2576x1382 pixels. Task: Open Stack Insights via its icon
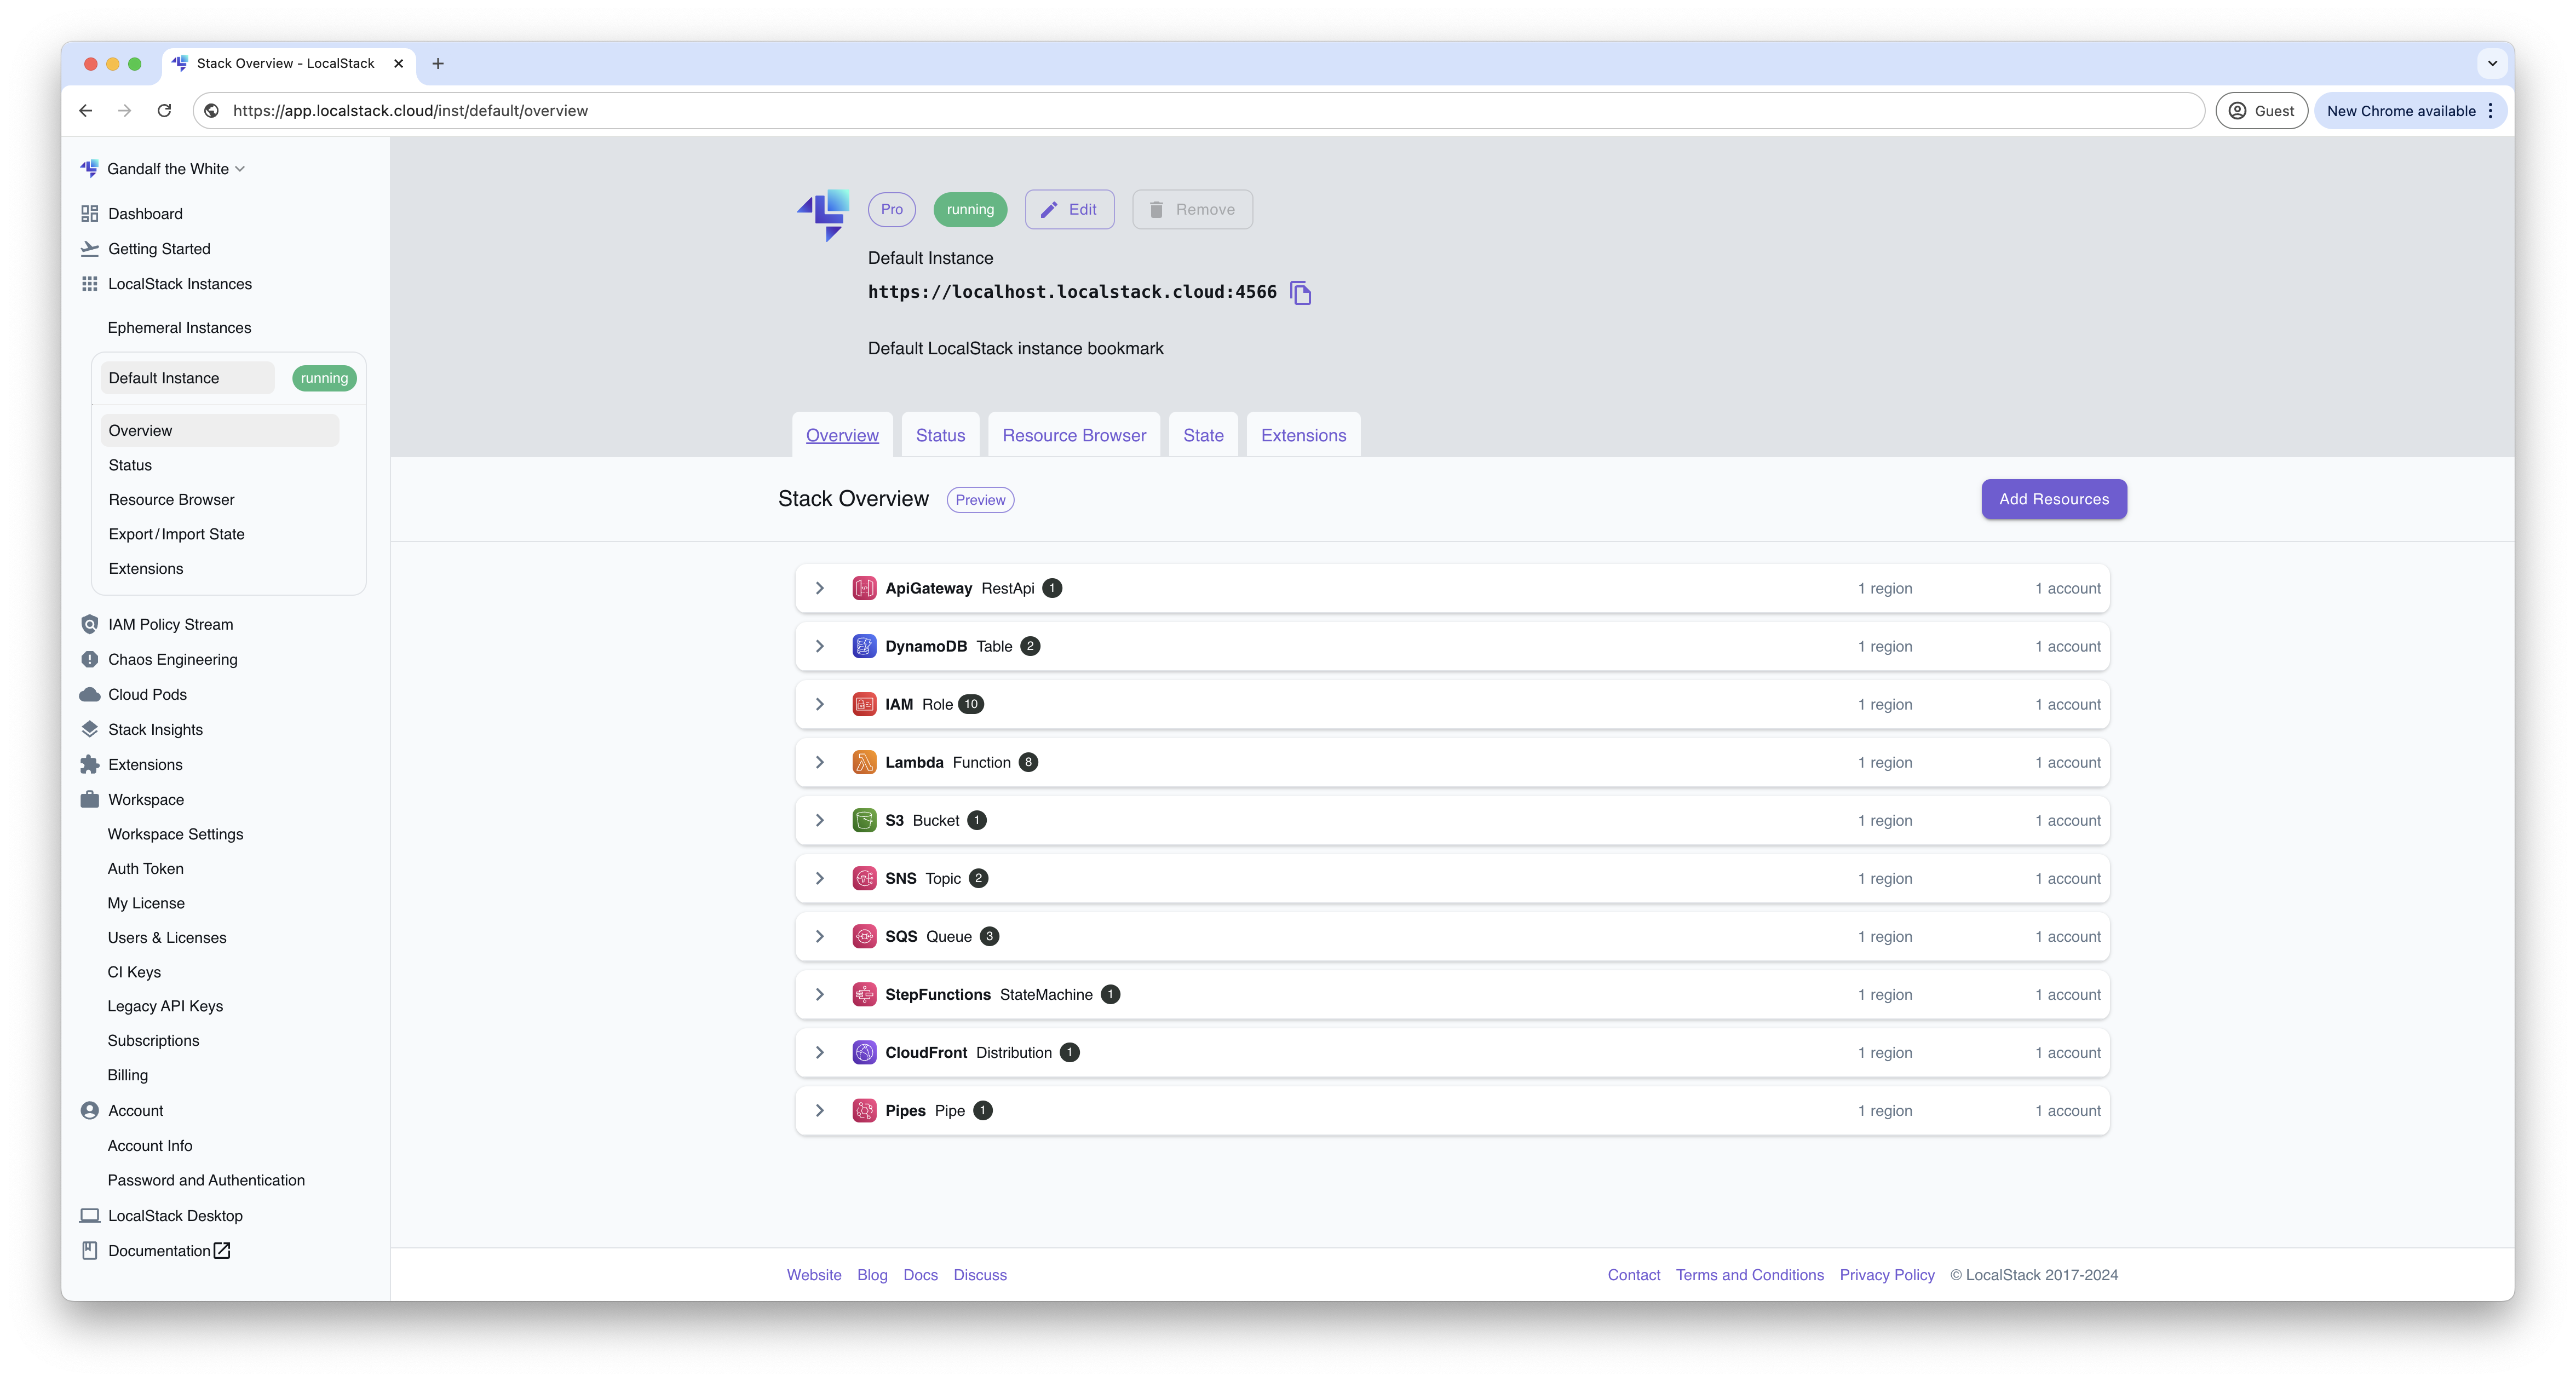pyautogui.click(x=90, y=729)
